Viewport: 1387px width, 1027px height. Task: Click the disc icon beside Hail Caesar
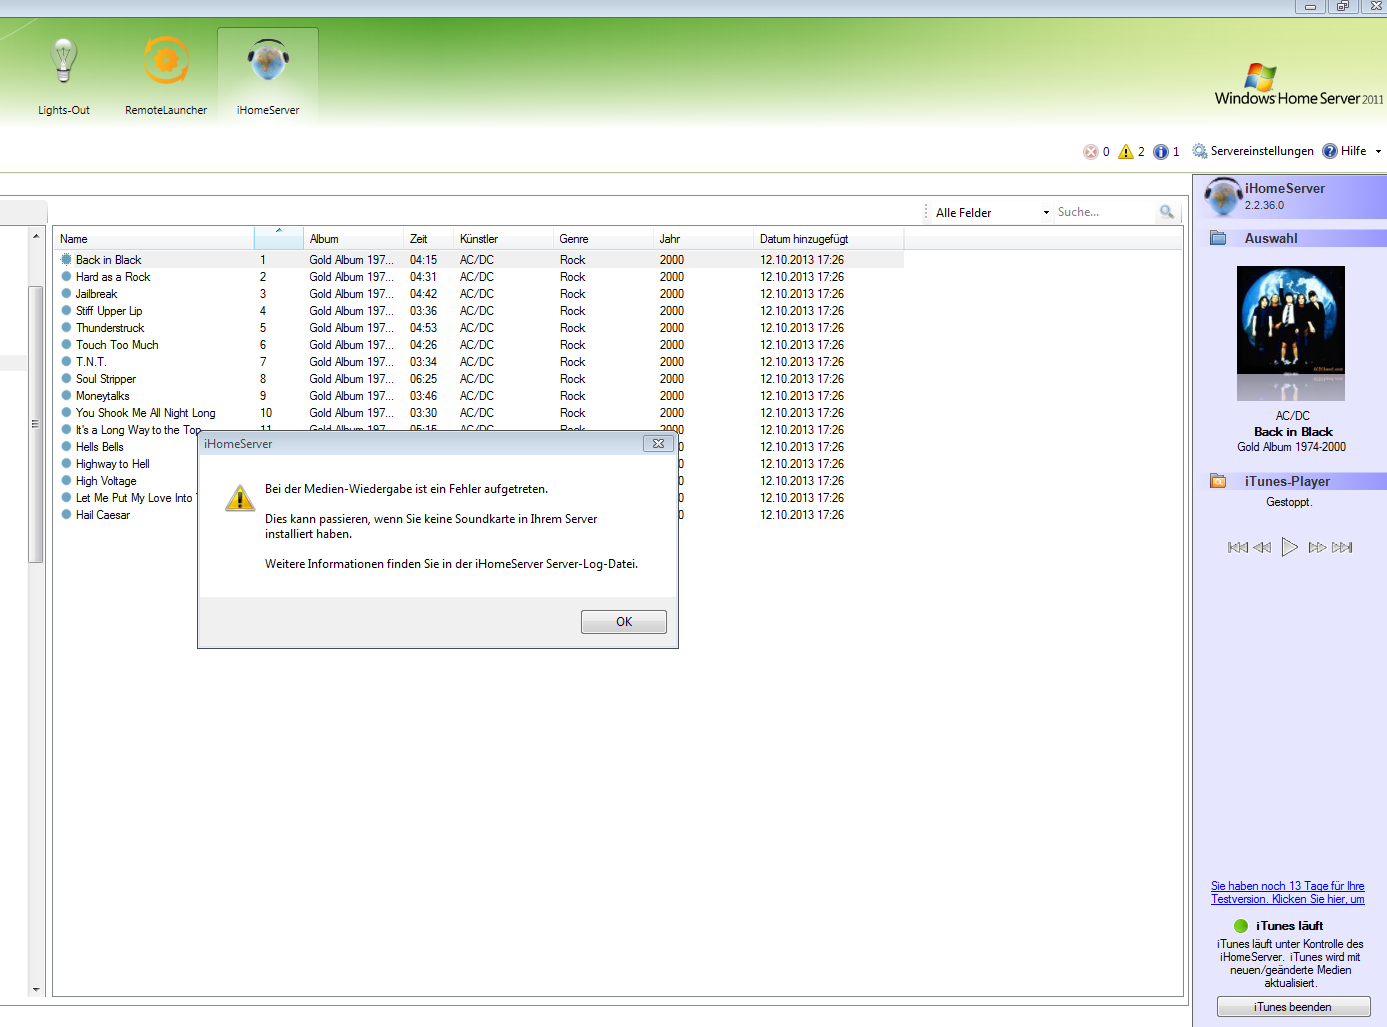[66, 514]
